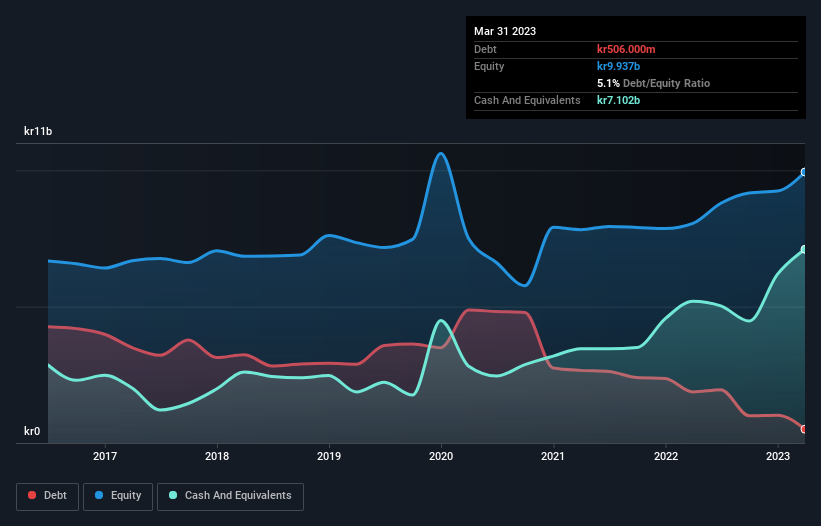Click the 5.1% Debt/Equity Ratio text

click(x=653, y=83)
